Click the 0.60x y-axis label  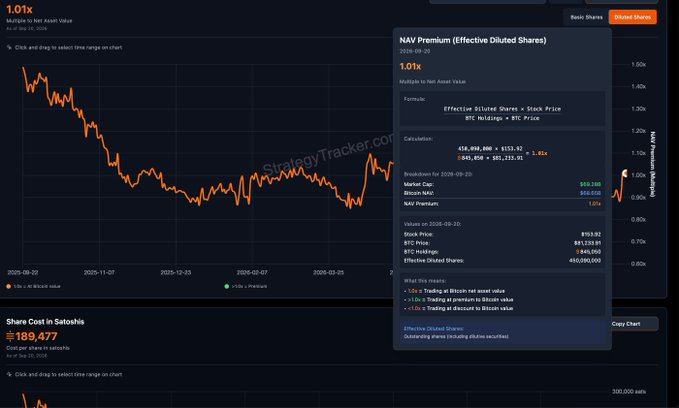[x=638, y=263]
